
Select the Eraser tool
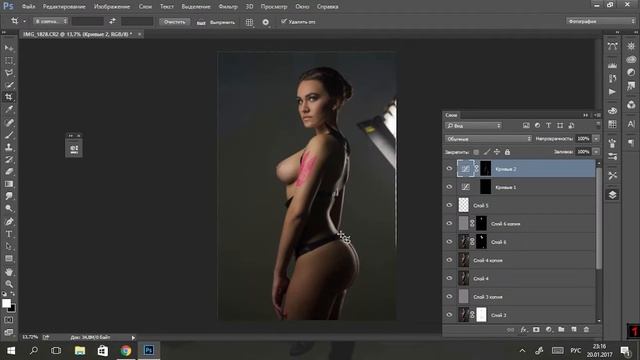click(x=9, y=171)
